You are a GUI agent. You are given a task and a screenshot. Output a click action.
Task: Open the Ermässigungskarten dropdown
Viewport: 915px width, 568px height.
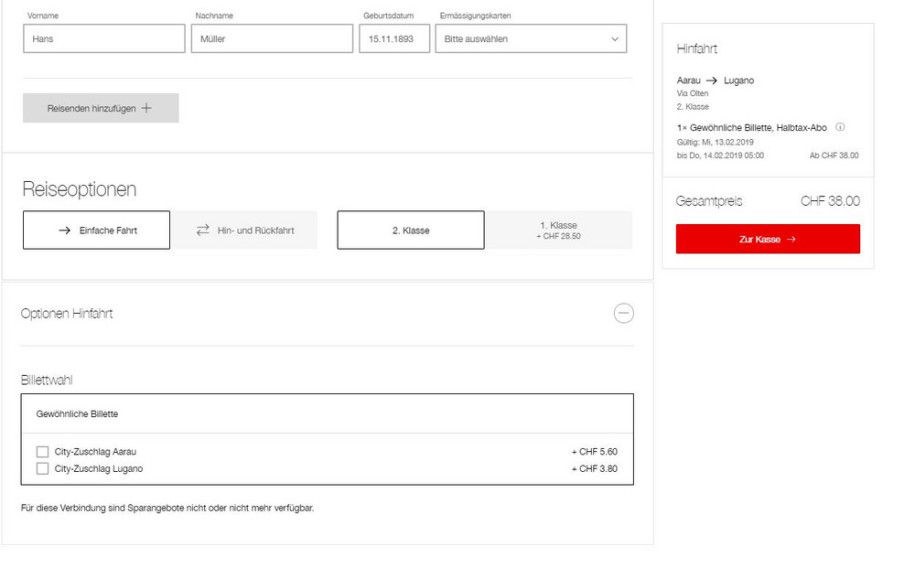tap(531, 39)
